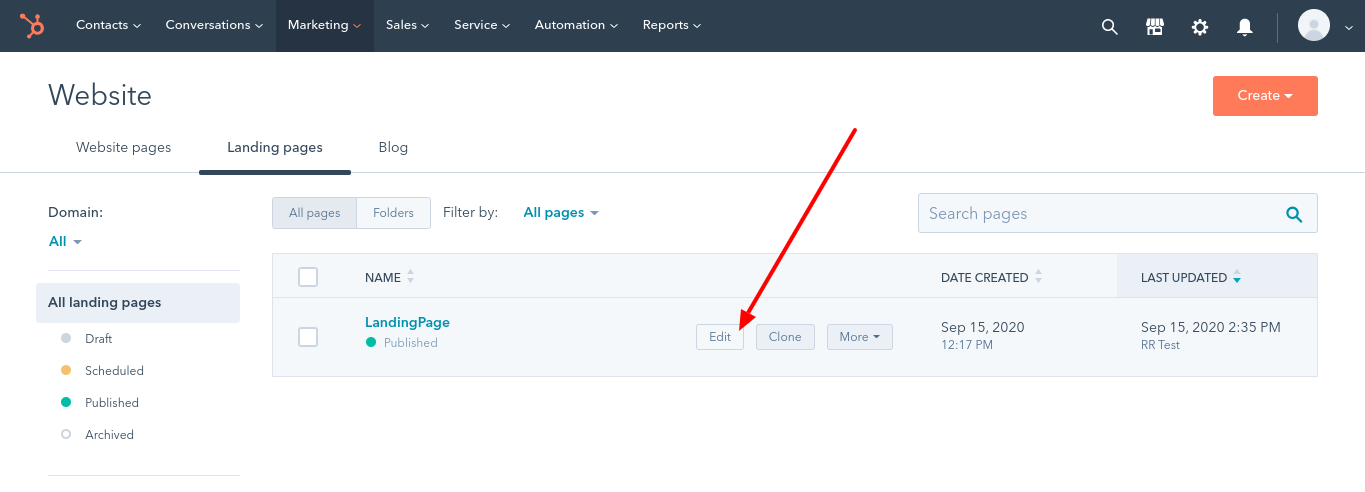Open the More dropdown for LandingPage
This screenshot has width=1365, height=492.
[860, 337]
